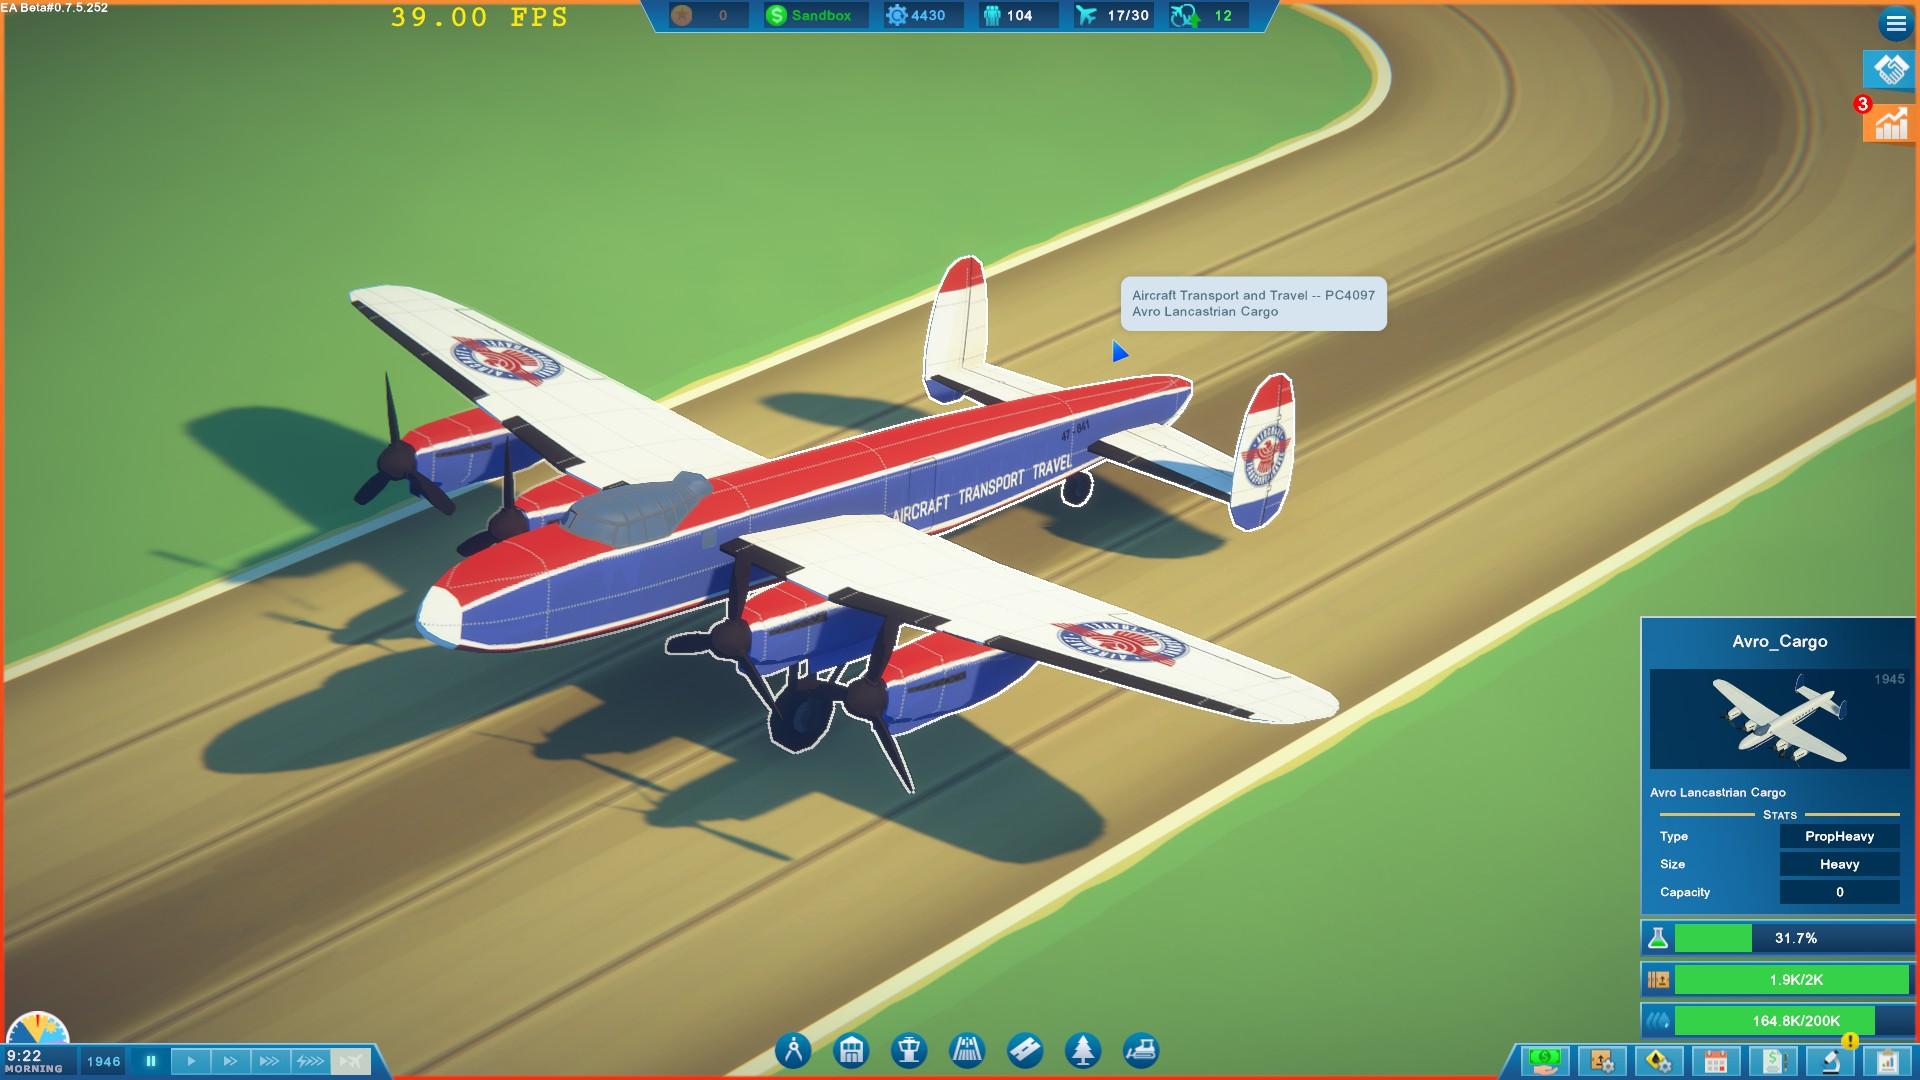Set game speed to triple fast-forward
The width and height of the screenshot is (1920, 1080).
(270, 1061)
